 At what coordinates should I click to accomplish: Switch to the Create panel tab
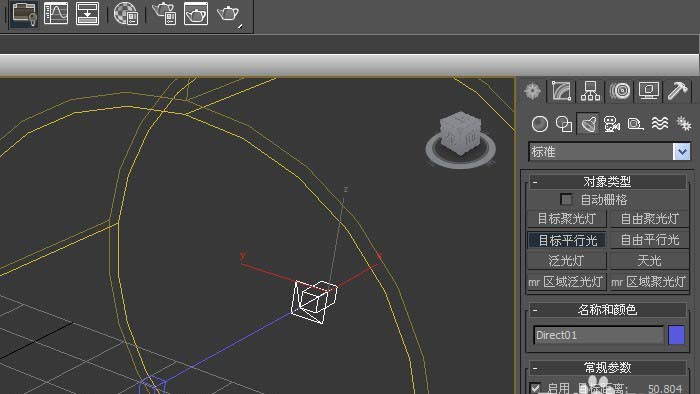(533, 91)
